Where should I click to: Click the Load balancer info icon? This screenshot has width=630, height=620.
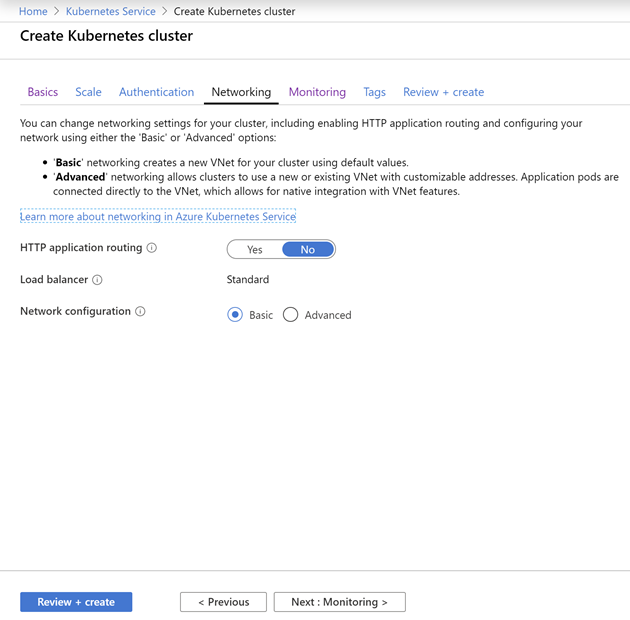point(97,280)
